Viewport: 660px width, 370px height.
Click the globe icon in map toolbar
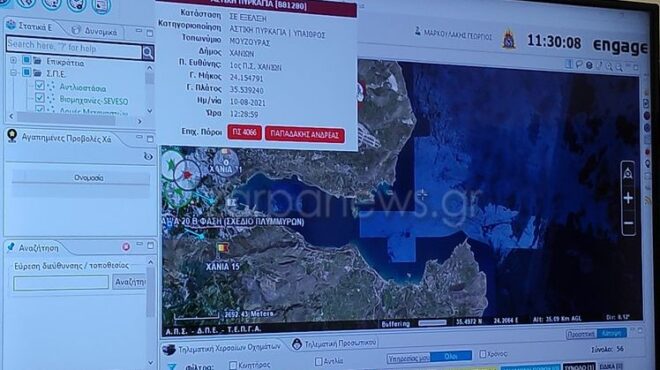[589, 65]
